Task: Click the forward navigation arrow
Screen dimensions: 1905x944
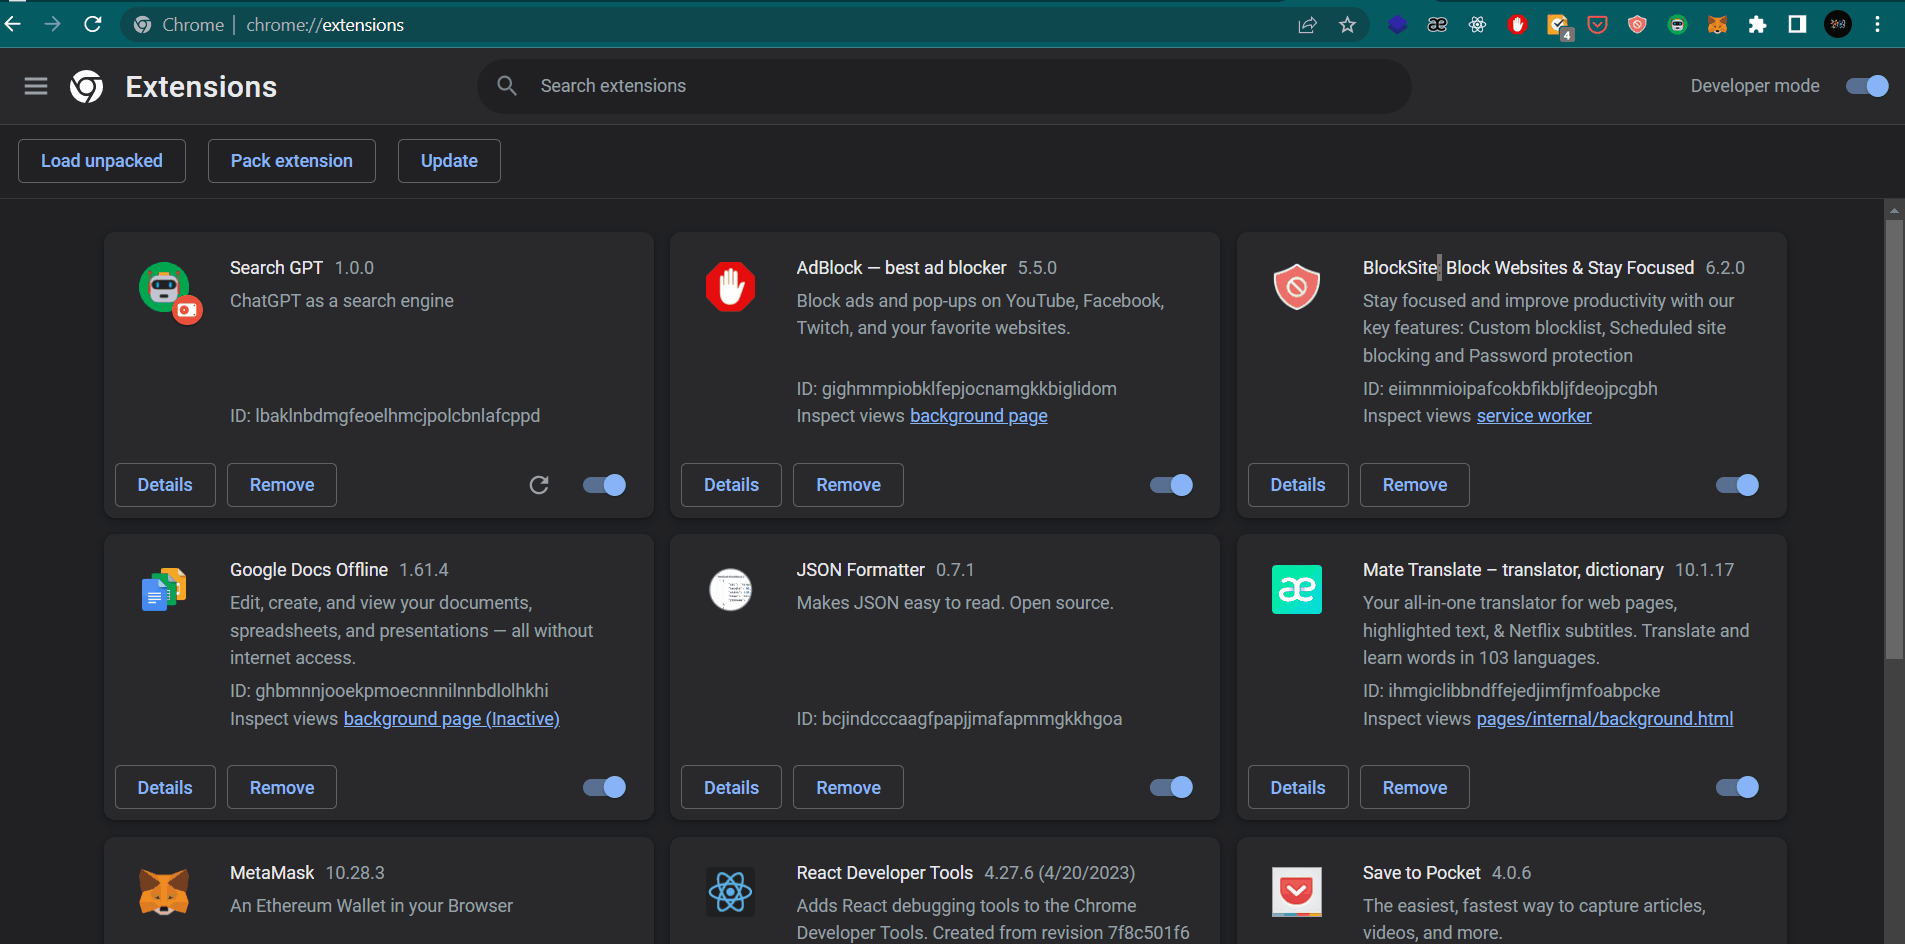Action: point(53,24)
